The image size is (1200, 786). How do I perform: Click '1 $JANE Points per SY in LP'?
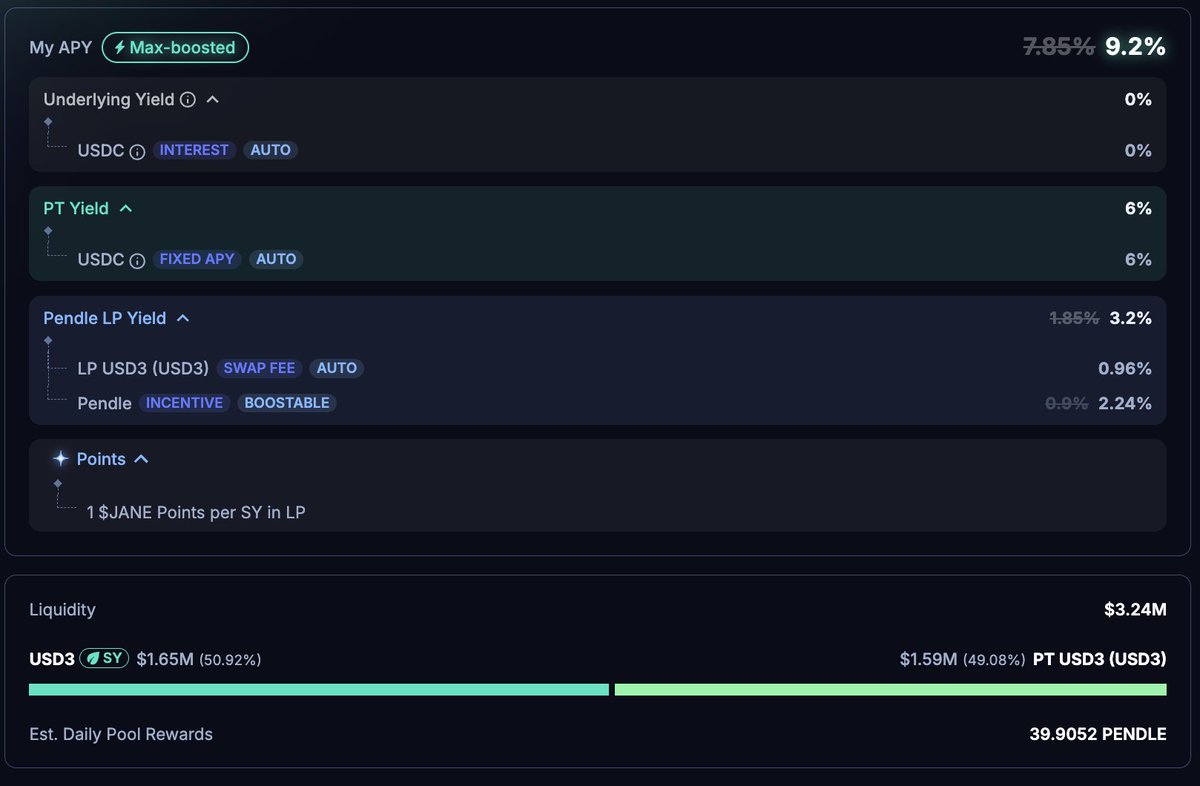pyautogui.click(x=196, y=513)
